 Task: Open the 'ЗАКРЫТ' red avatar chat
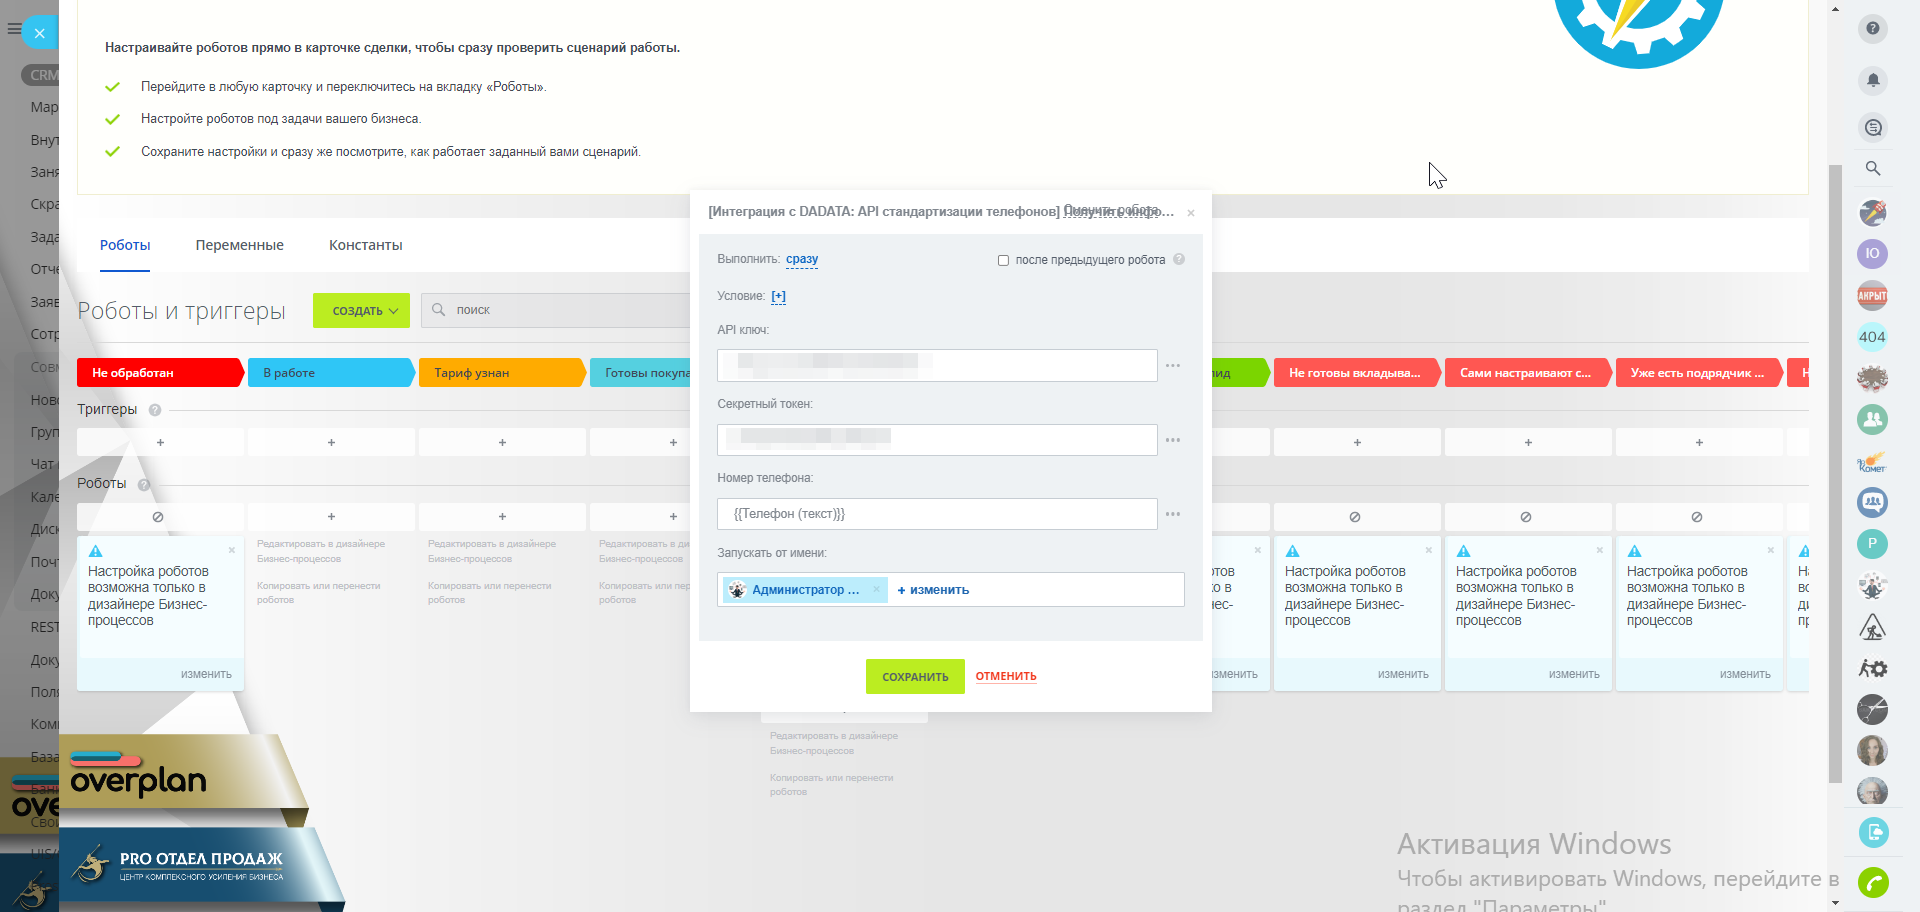[1872, 295]
